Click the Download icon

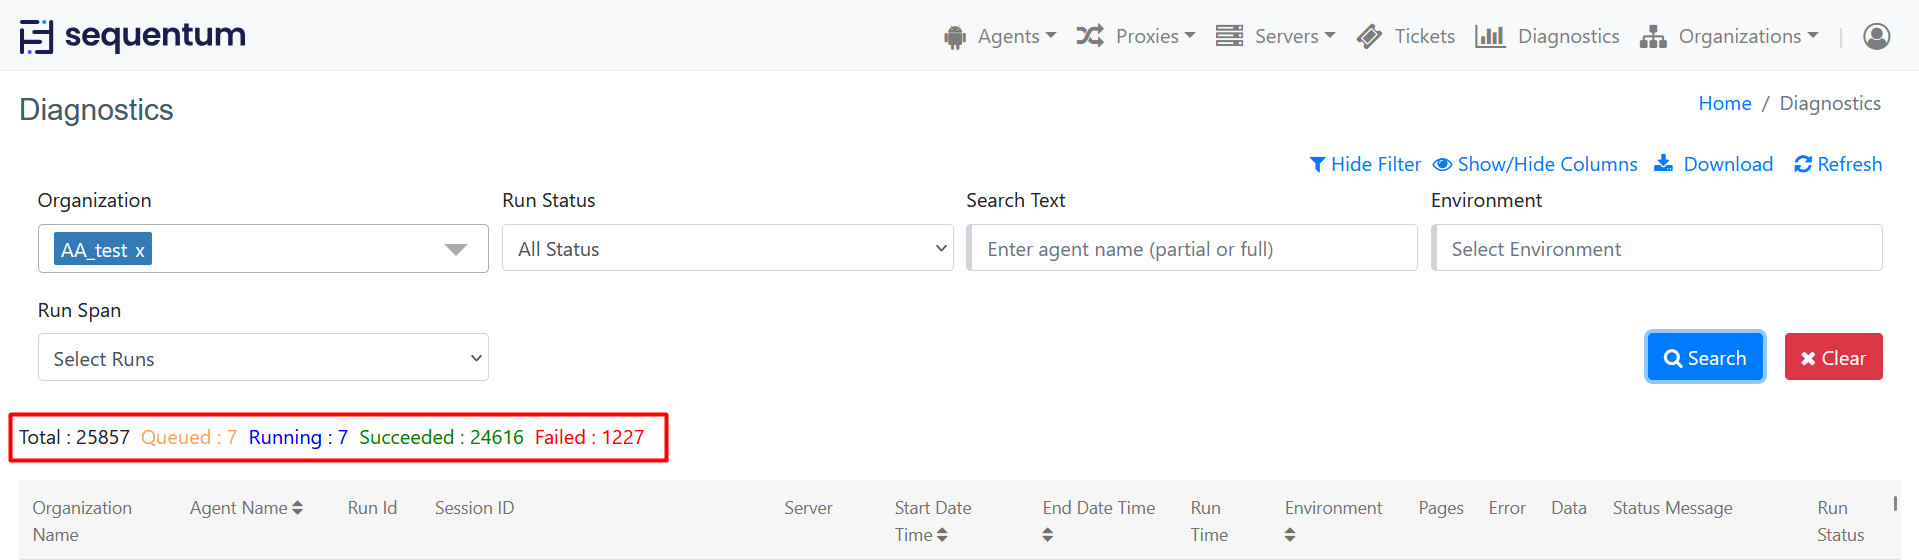click(x=1663, y=163)
